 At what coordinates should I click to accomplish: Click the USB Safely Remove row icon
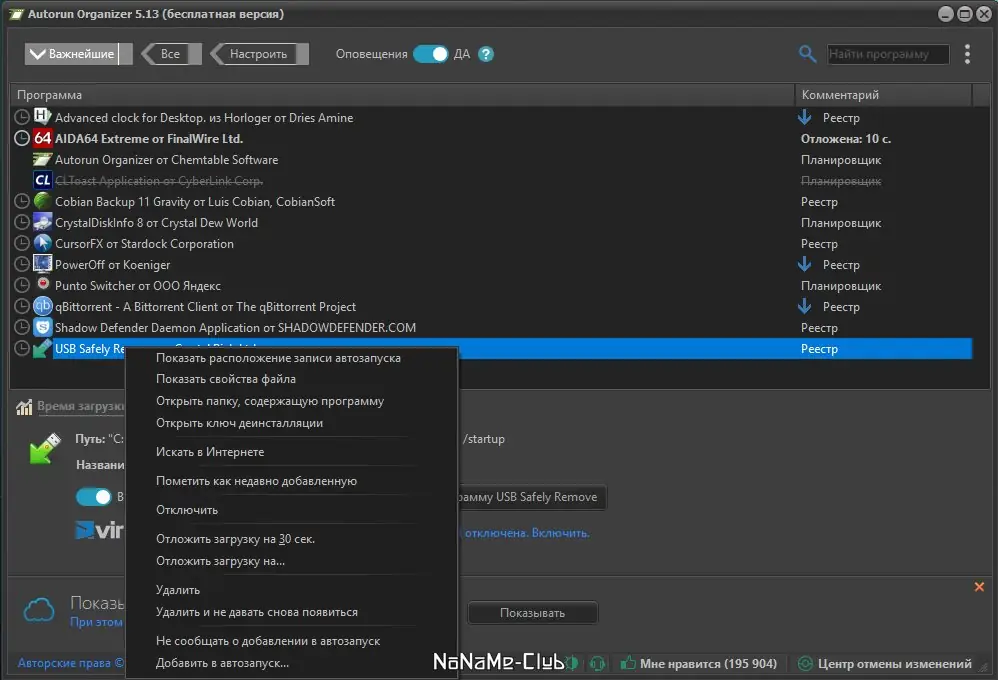(x=43, y=348)
